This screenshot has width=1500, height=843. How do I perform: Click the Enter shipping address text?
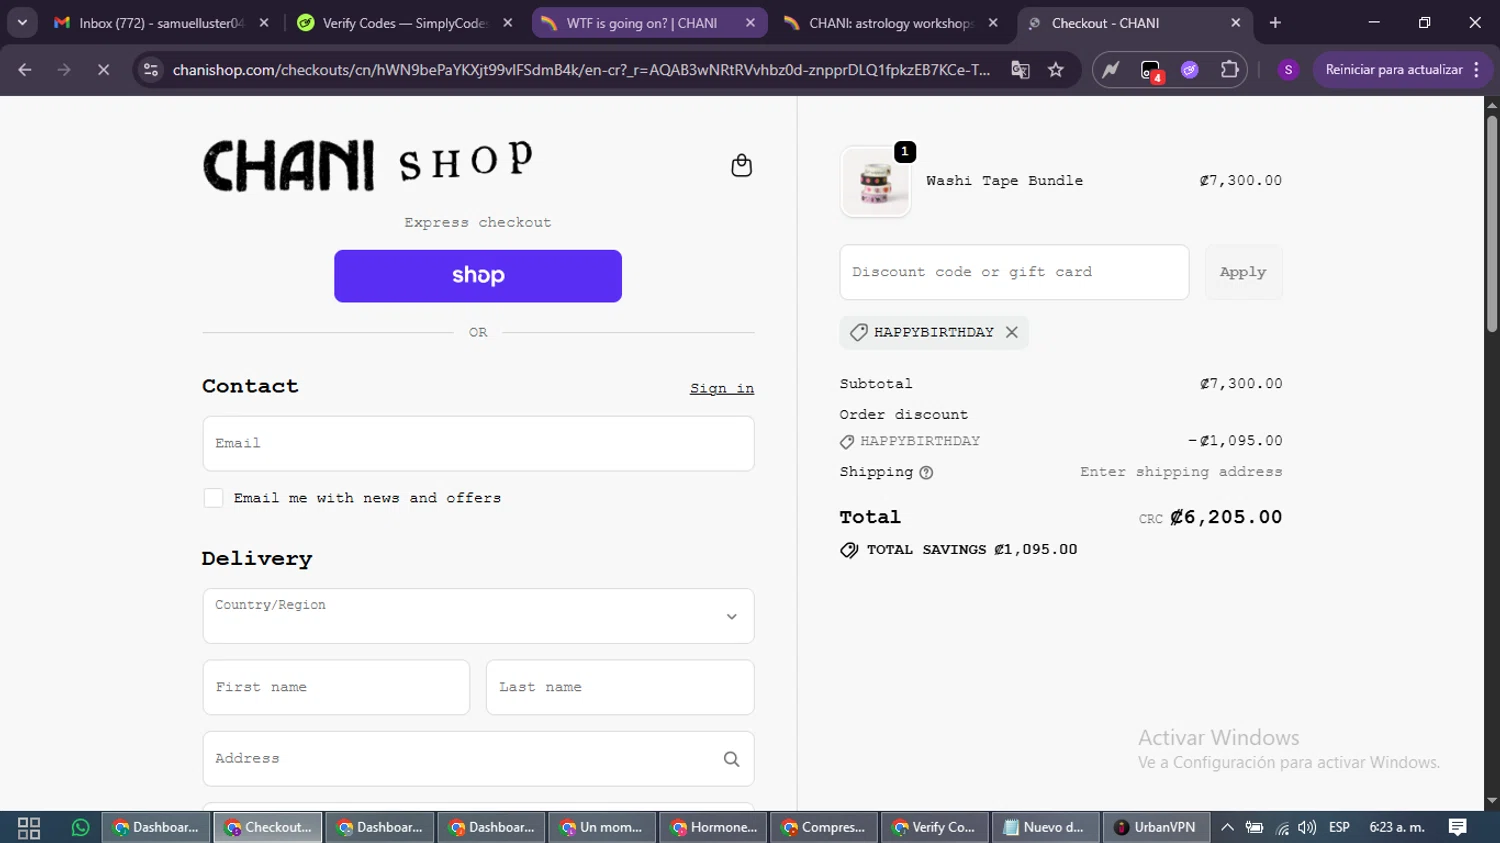pos(1181,472)
